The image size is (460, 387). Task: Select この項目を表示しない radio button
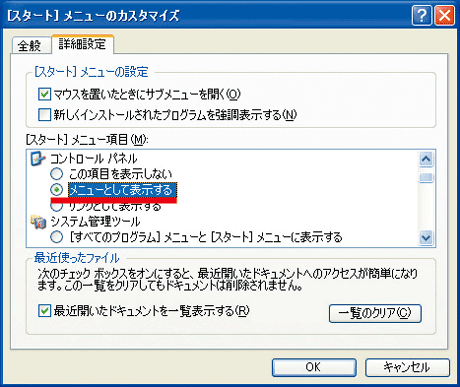pos(57,174)
